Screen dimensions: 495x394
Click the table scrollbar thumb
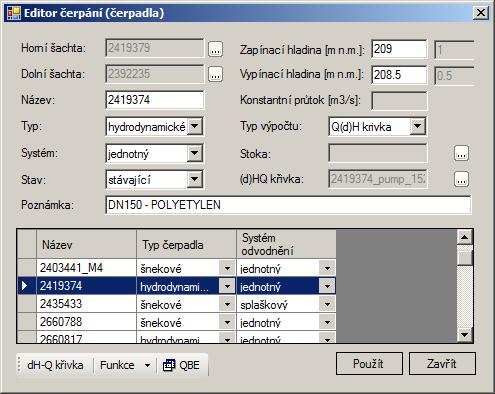coord(465,257)
